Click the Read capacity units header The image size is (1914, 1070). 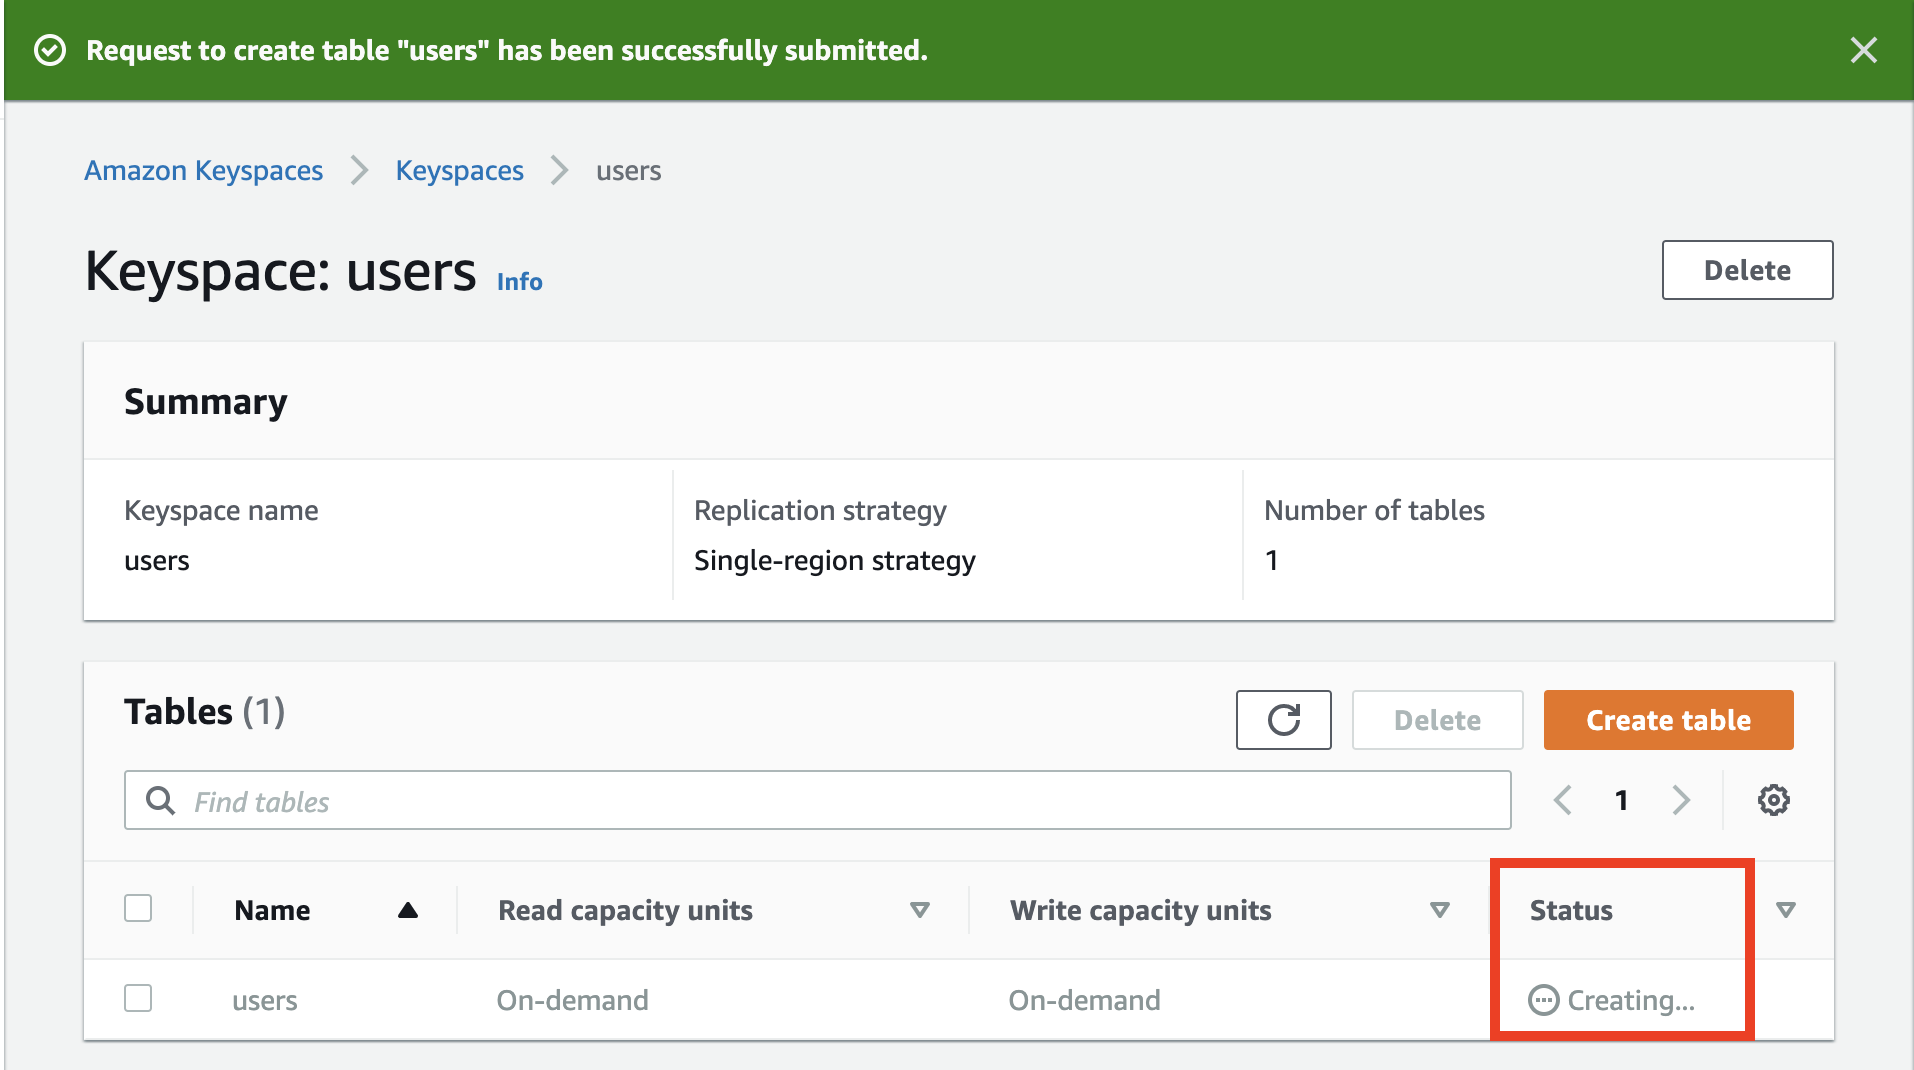click(626, 910)
